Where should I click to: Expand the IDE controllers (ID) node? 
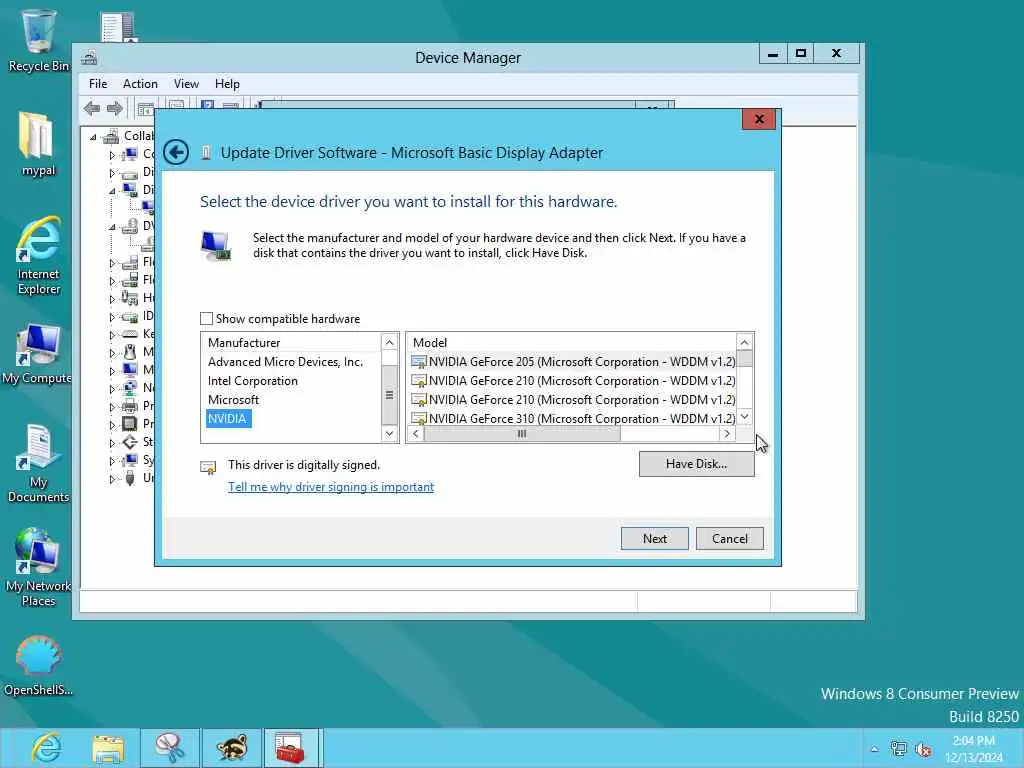point(112,317)
